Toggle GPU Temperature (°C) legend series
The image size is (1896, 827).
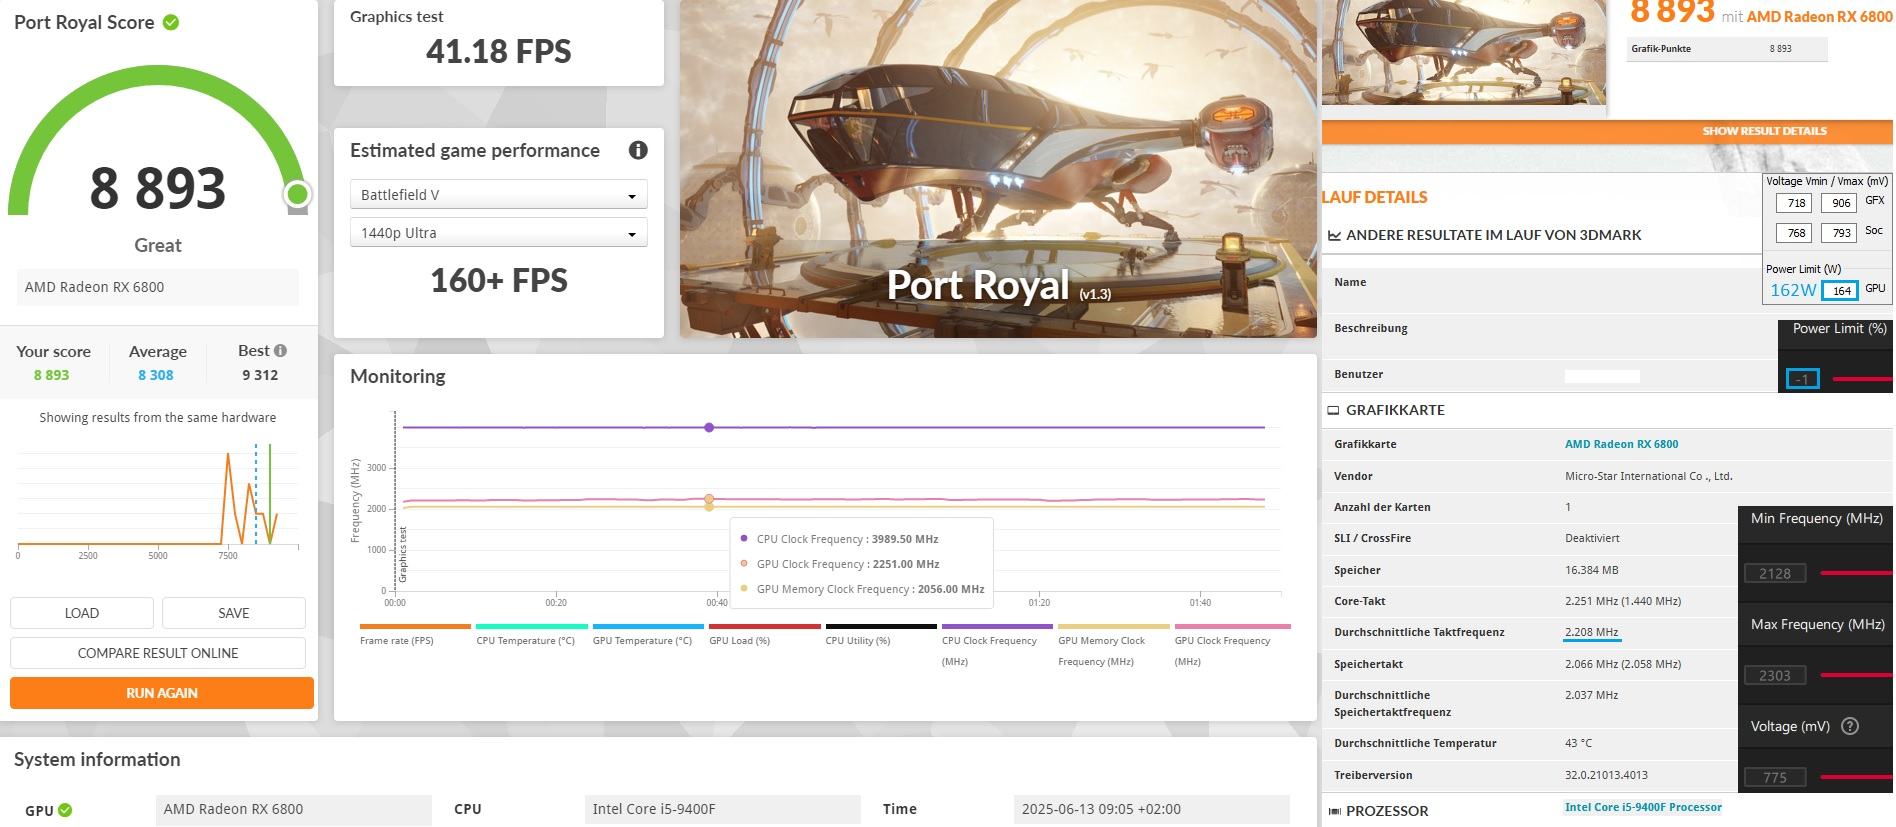point(648,634)
